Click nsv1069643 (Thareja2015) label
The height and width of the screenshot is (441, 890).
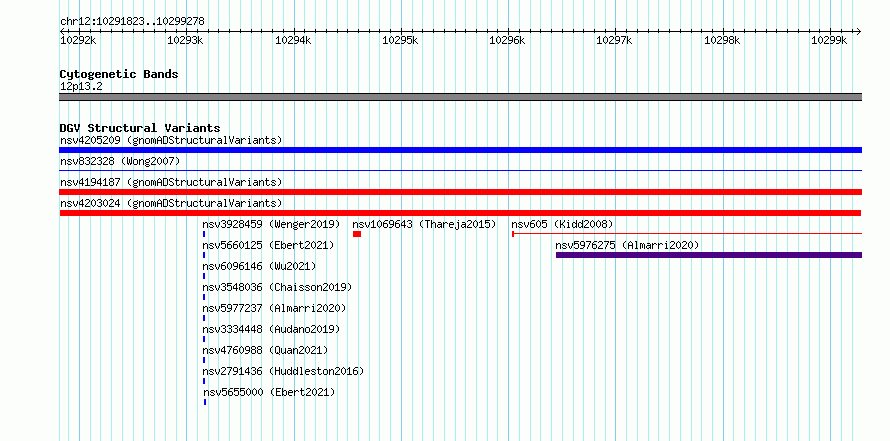(424, 224)
